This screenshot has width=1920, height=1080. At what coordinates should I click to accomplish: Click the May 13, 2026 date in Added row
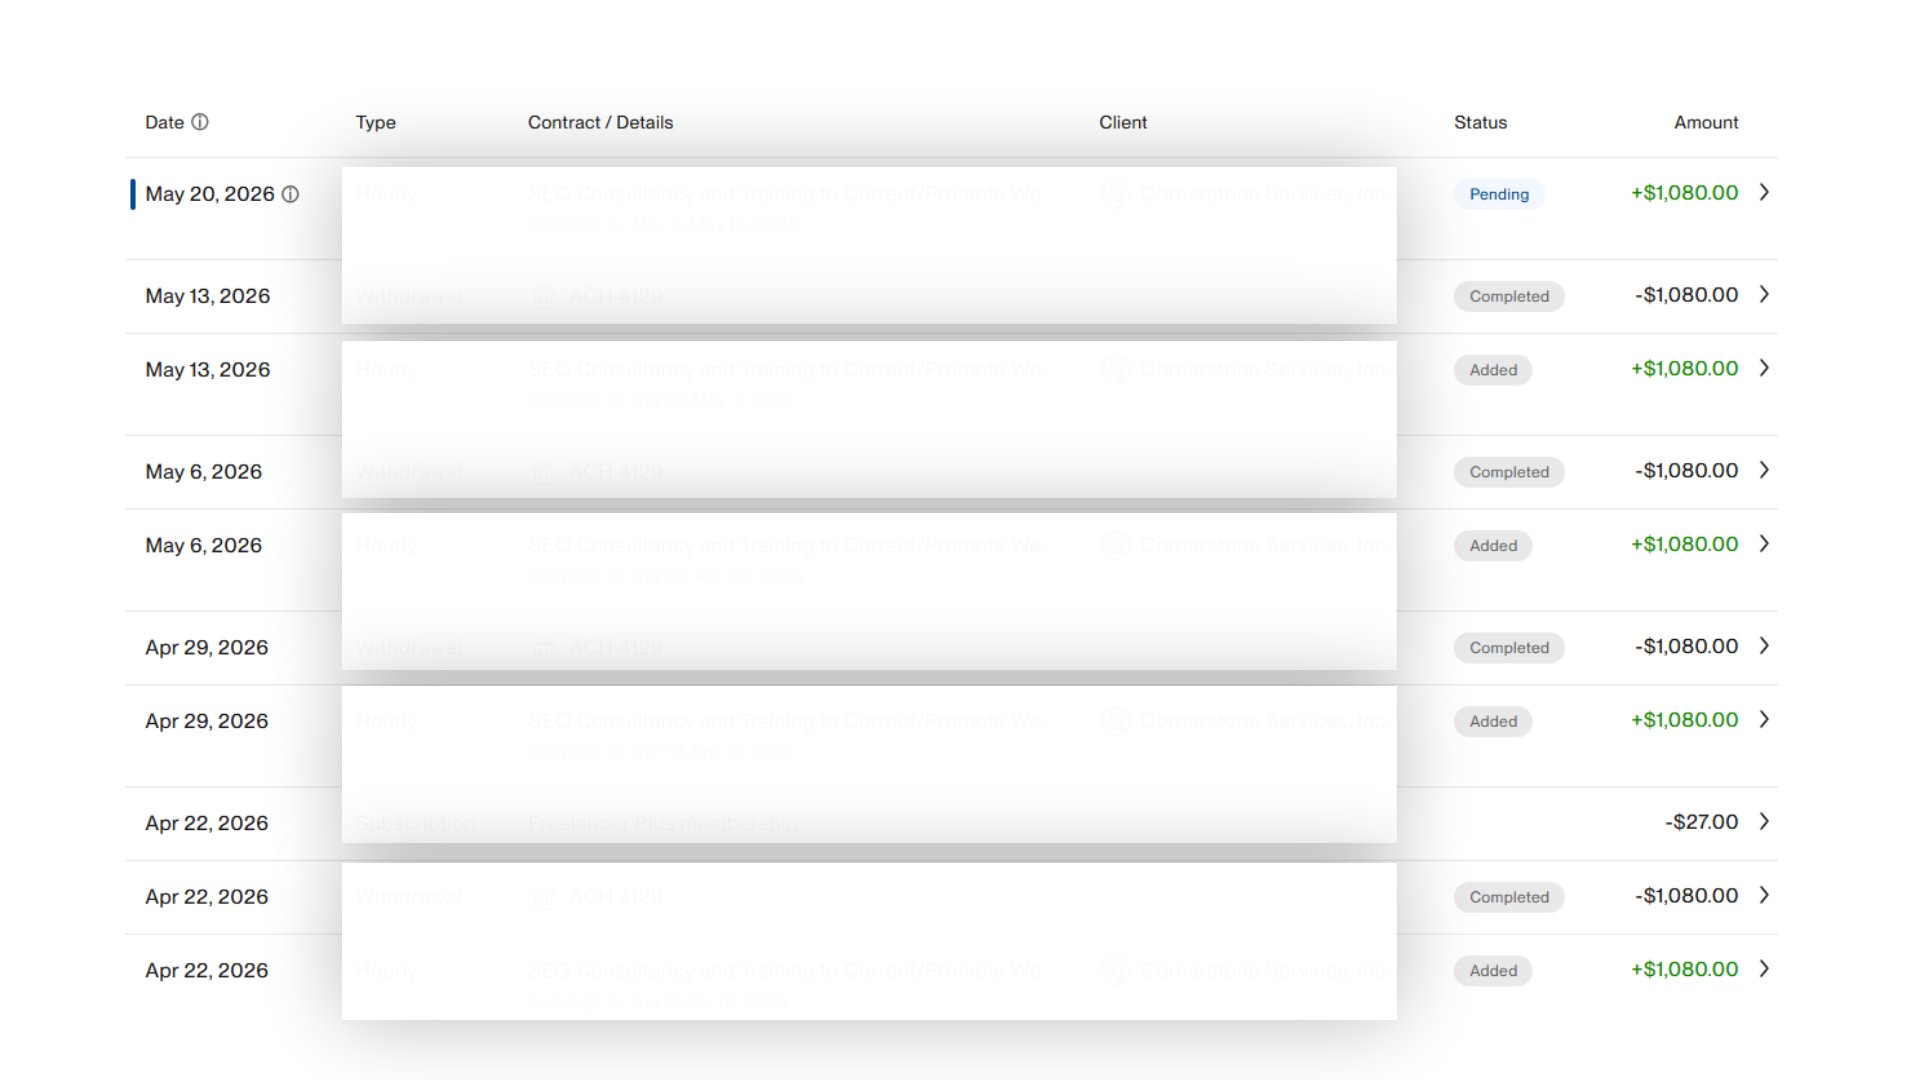coord(208,370)
